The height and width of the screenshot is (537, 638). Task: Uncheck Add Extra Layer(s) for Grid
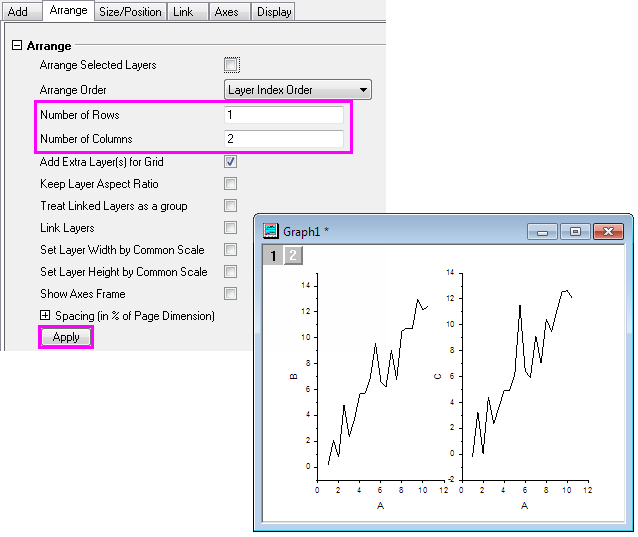coord(231,161)
